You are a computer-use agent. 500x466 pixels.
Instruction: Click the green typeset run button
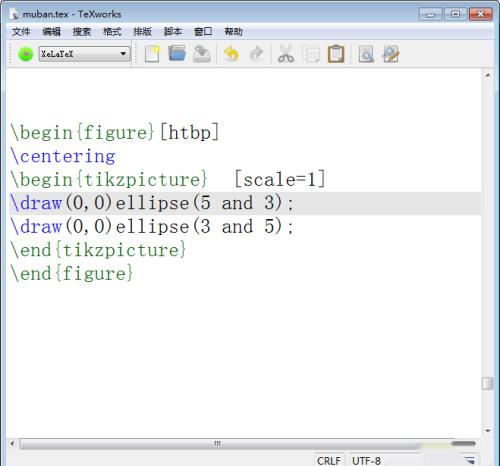pos(26,54)
